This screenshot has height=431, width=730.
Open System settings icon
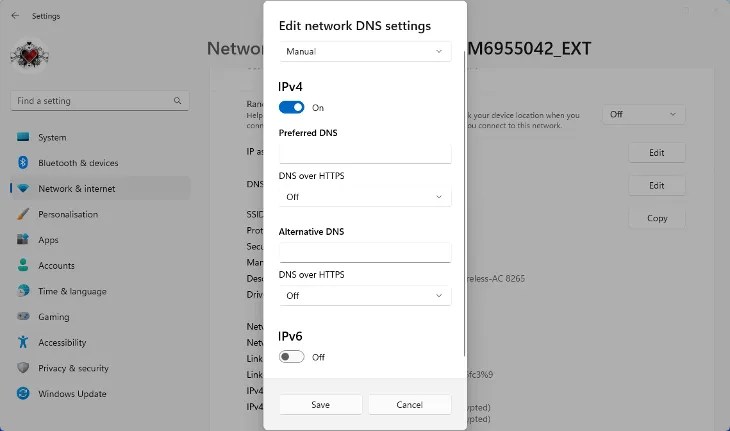coord(23,137)
